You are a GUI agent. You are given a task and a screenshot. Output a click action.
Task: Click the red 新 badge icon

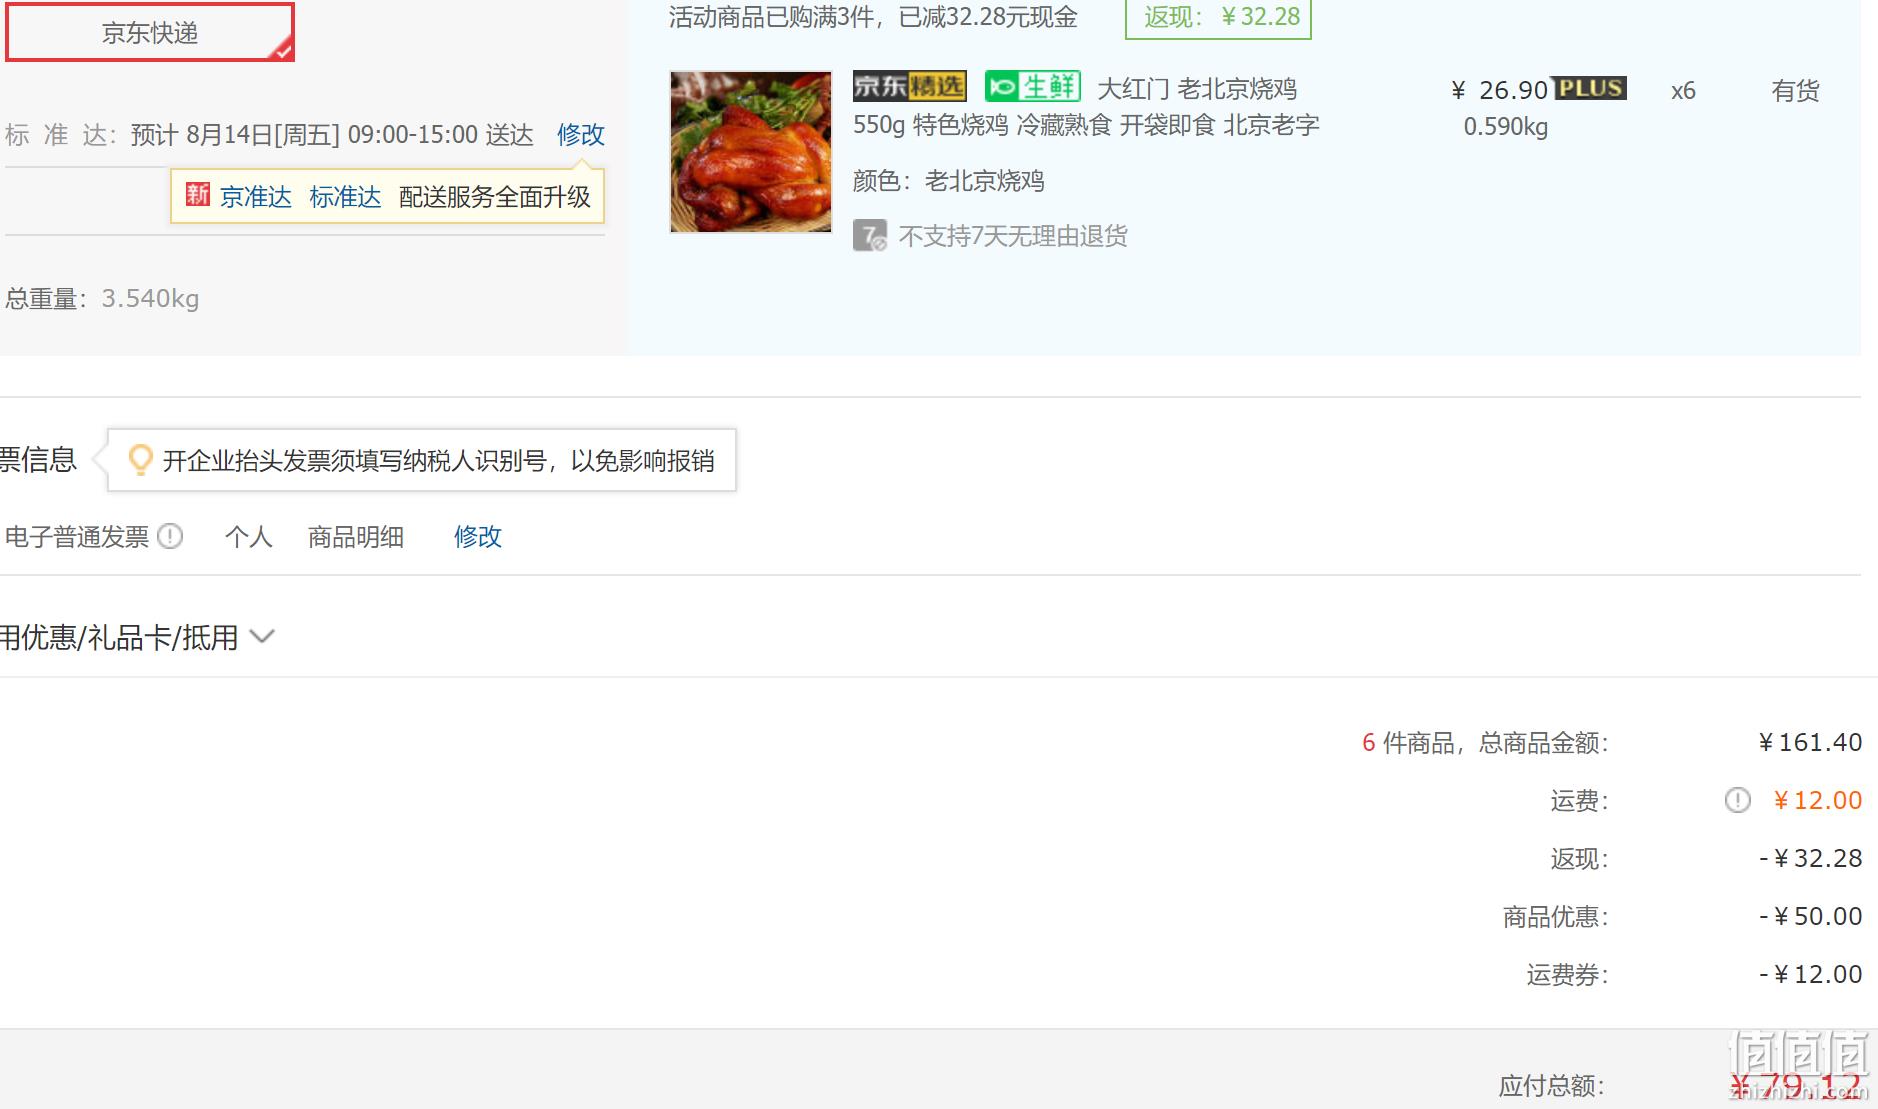[x=198, y=195]
